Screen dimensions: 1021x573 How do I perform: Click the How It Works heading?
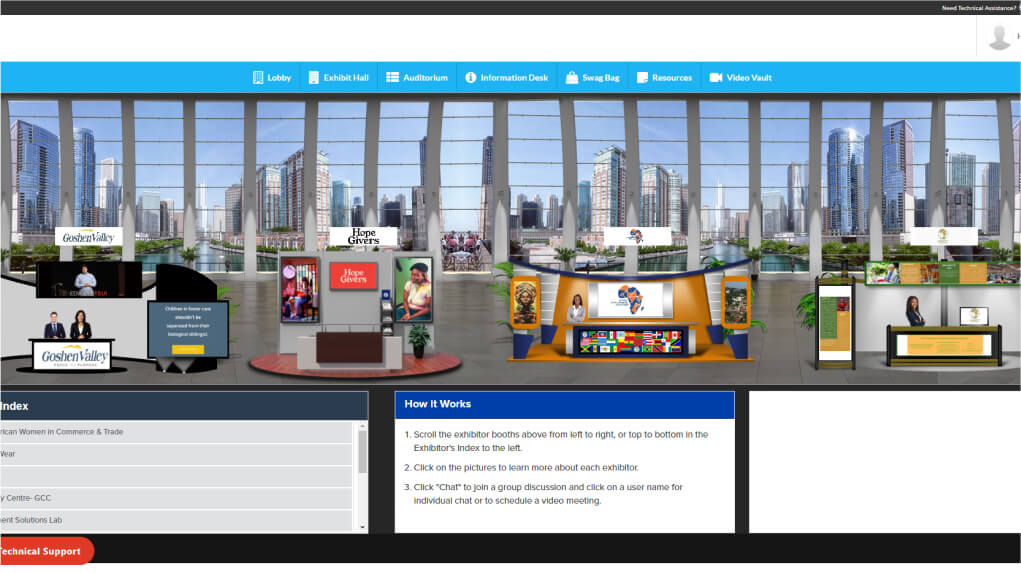[438, 404]
